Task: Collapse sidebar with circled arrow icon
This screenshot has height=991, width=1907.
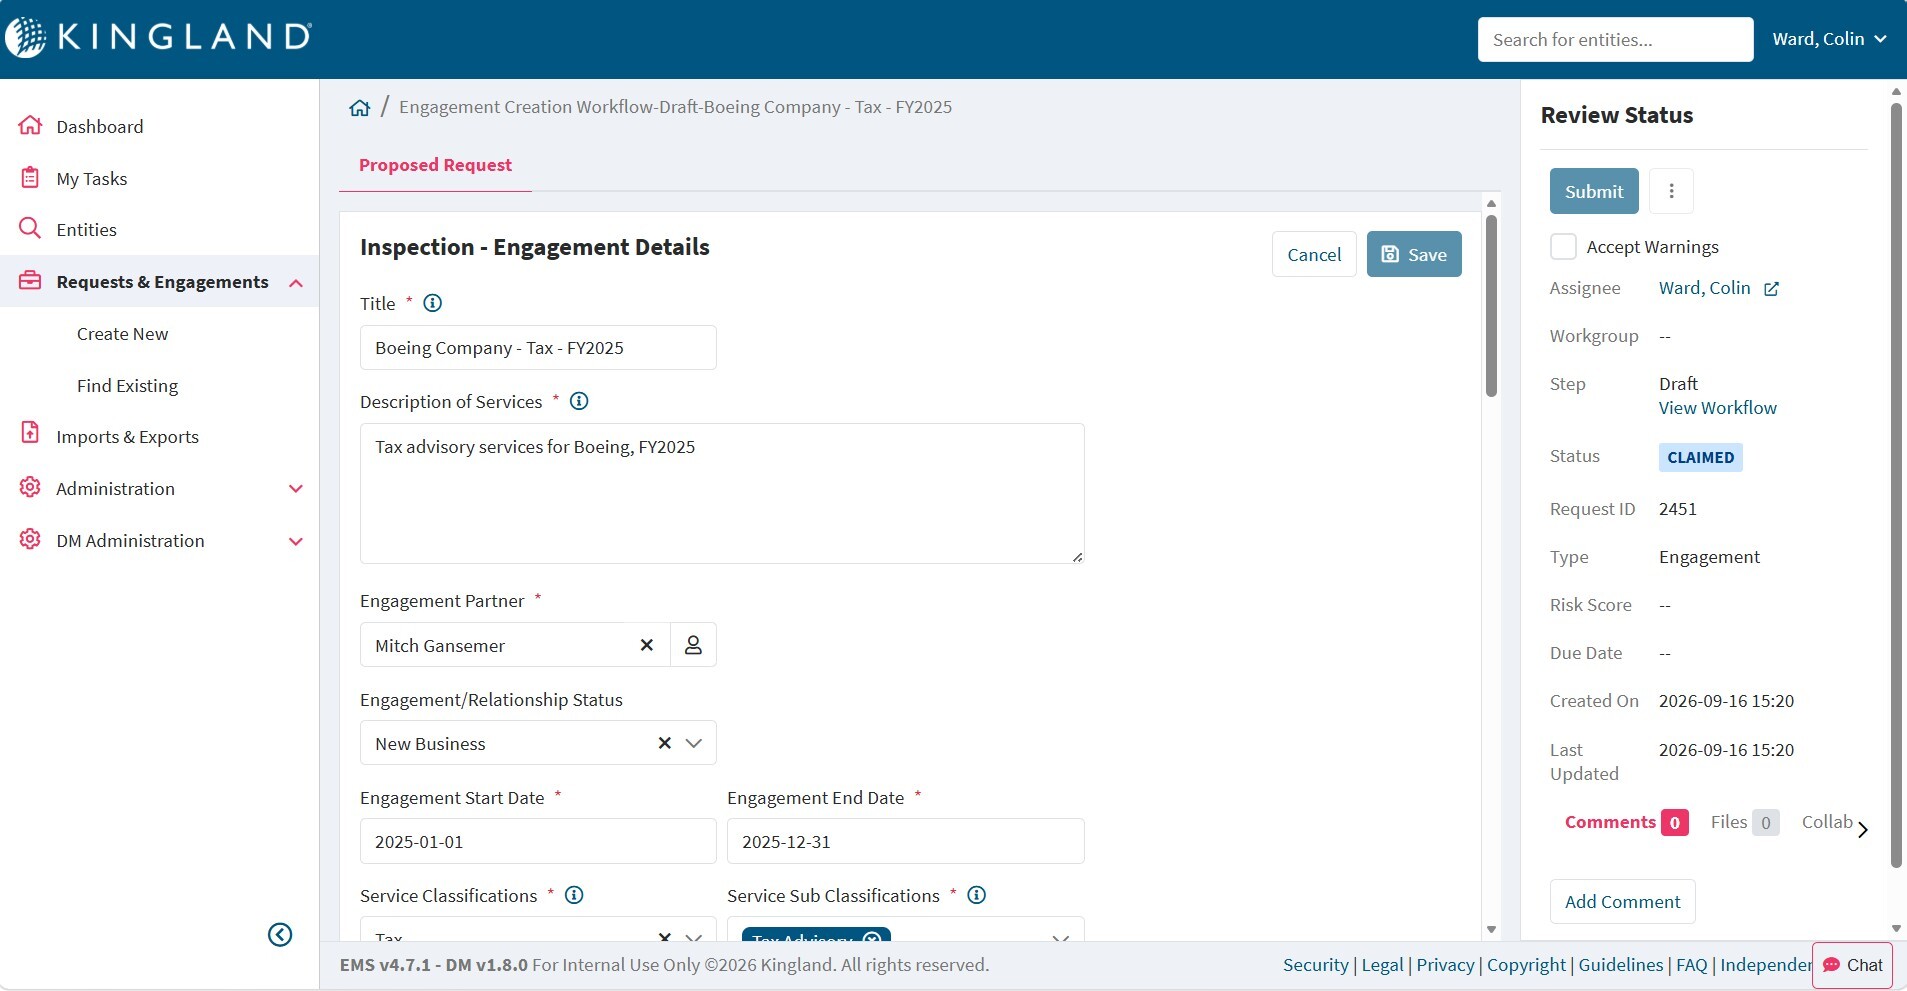Action: pos(280,934)
